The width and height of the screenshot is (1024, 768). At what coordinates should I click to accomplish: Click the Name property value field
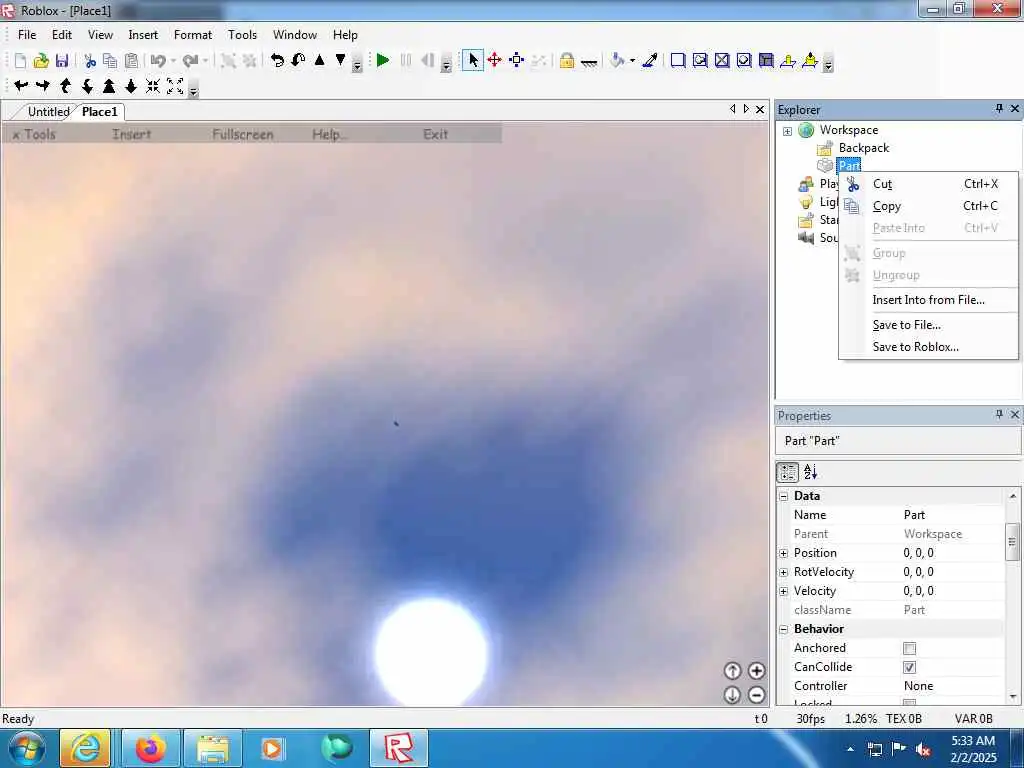click(x=952, y=515)
